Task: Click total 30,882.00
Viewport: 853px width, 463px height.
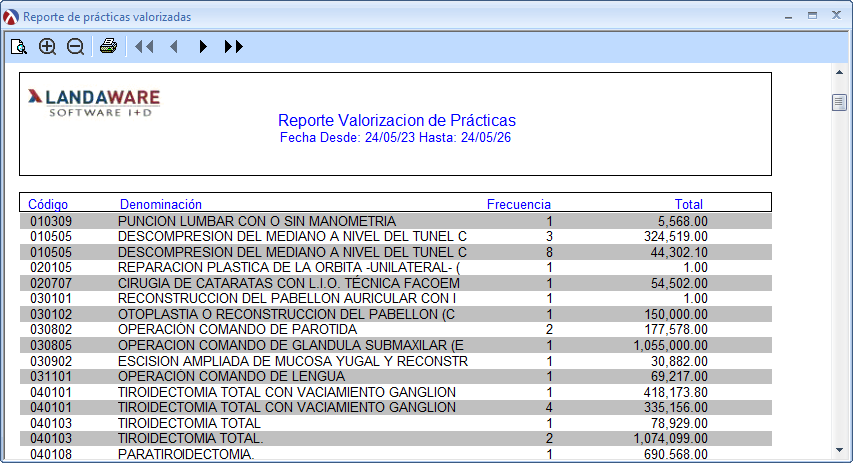Action: click(x=679, y=361)
